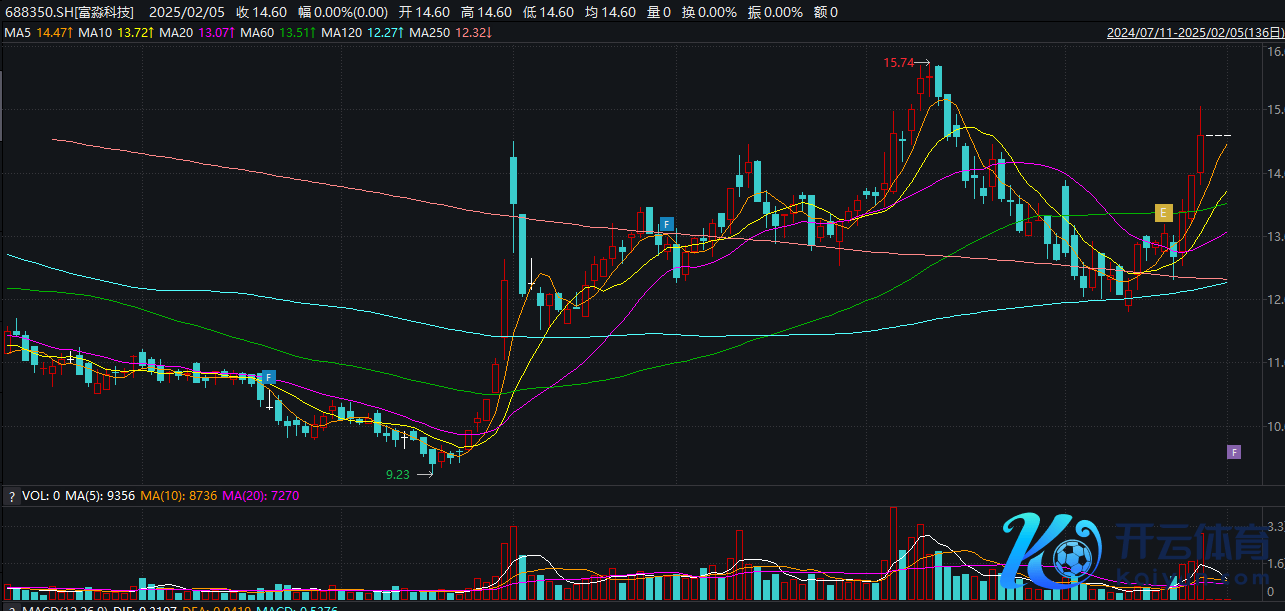
Task: Click the volume MA(20): 7270 label
Action: pyautogui.click(x=261, y=495)
